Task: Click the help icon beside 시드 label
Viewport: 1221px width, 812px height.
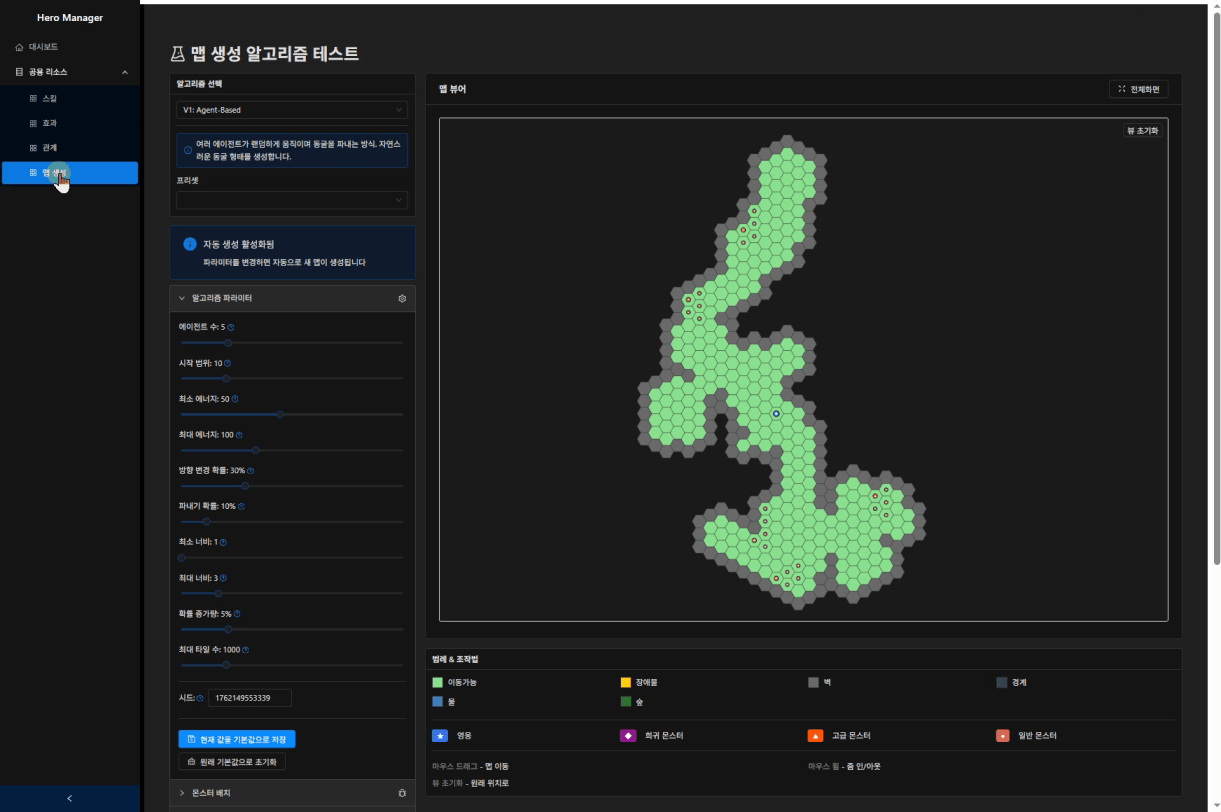Action: 200,698
